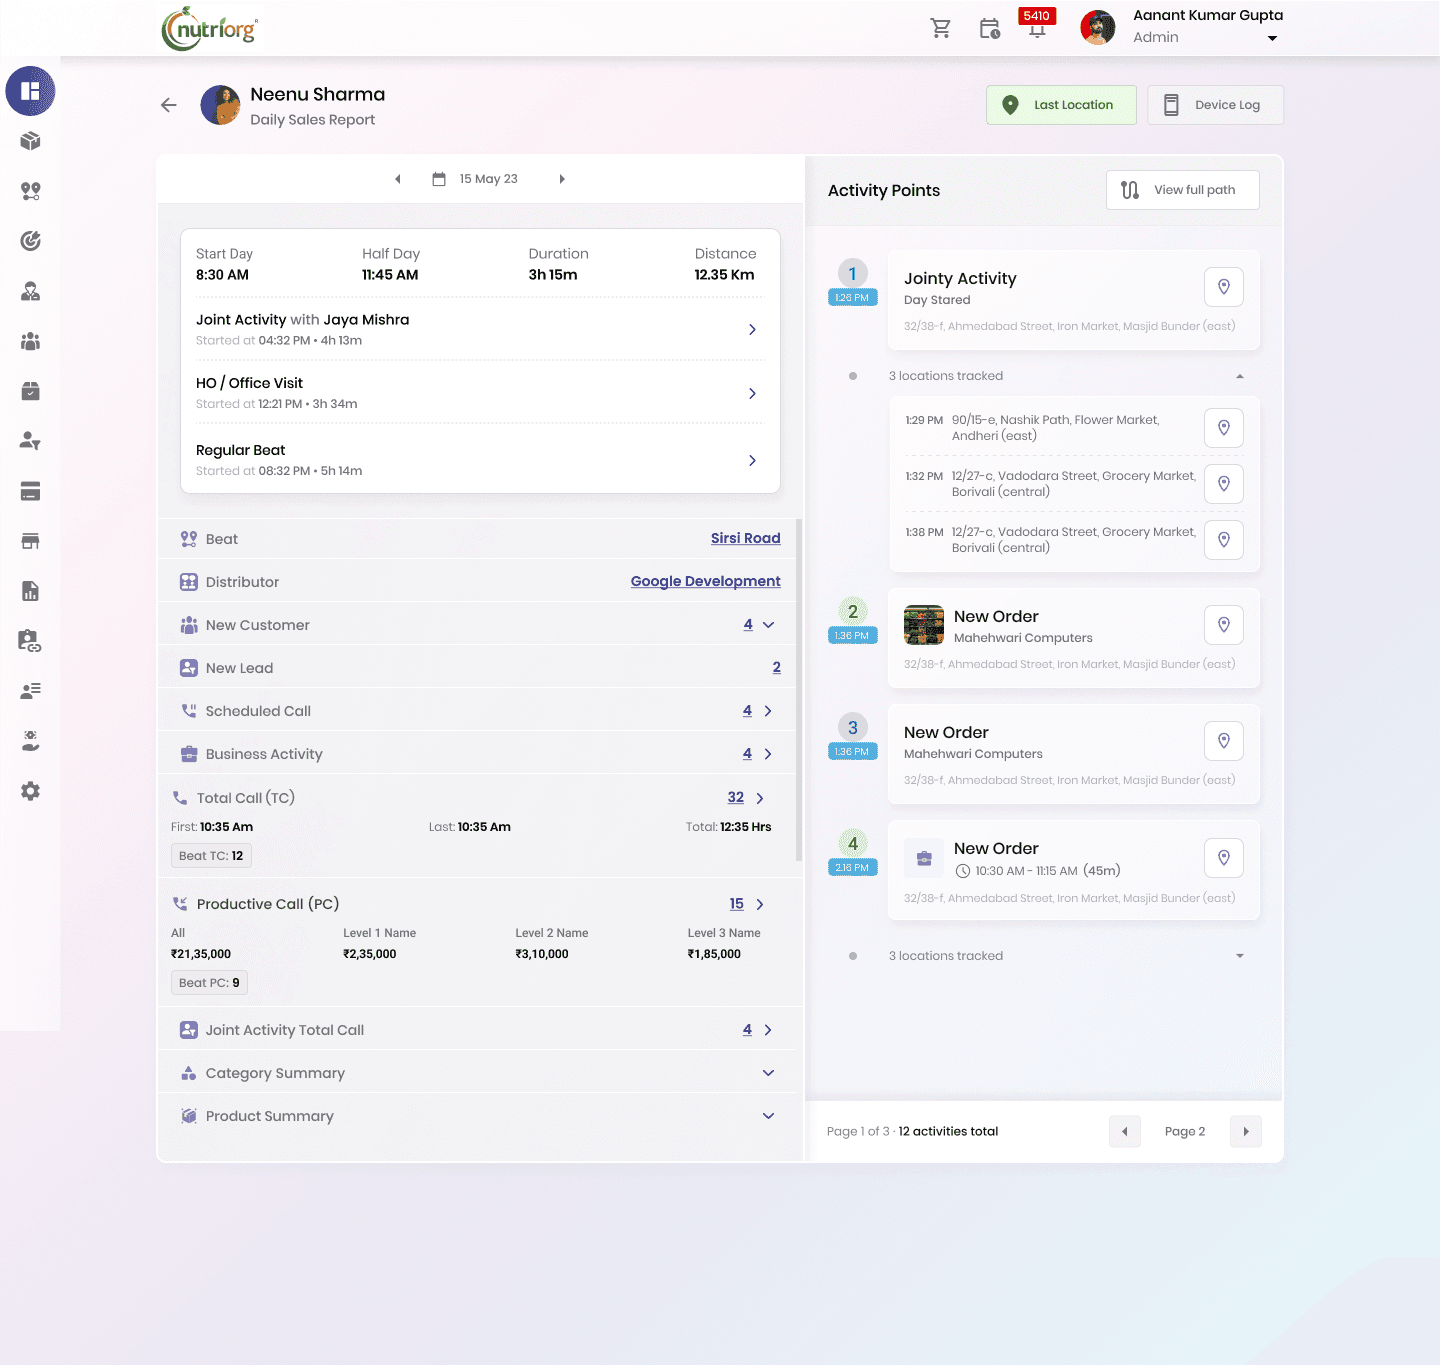Open Admin user account dropdown
The height and width of the screenshot is (1365, 1440).
pos(1272,38)
